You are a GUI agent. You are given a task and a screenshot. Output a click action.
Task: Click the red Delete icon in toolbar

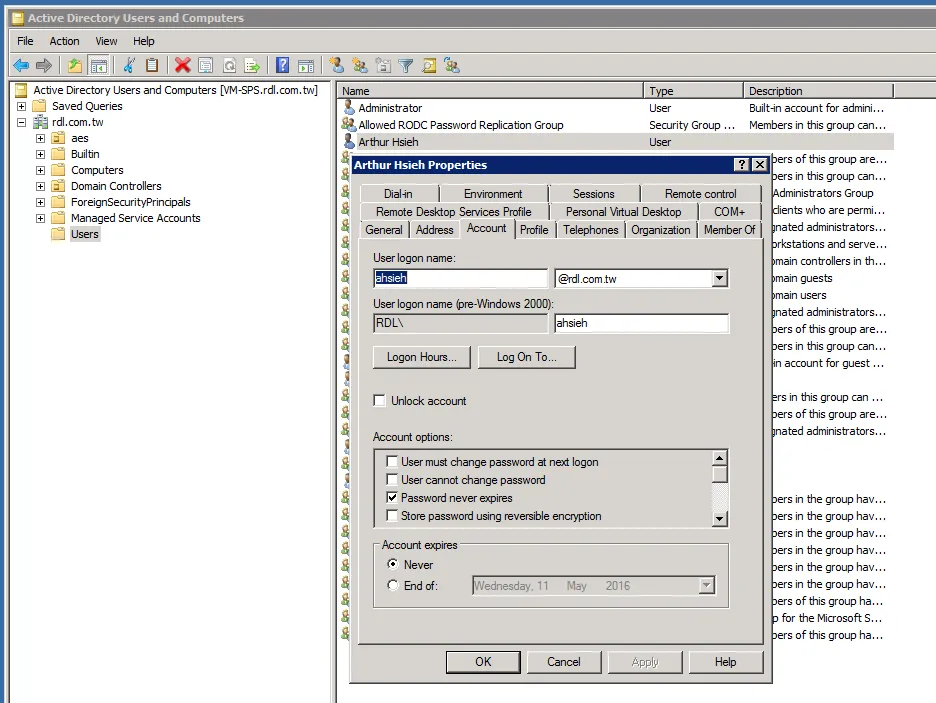(x=182, y=66)
